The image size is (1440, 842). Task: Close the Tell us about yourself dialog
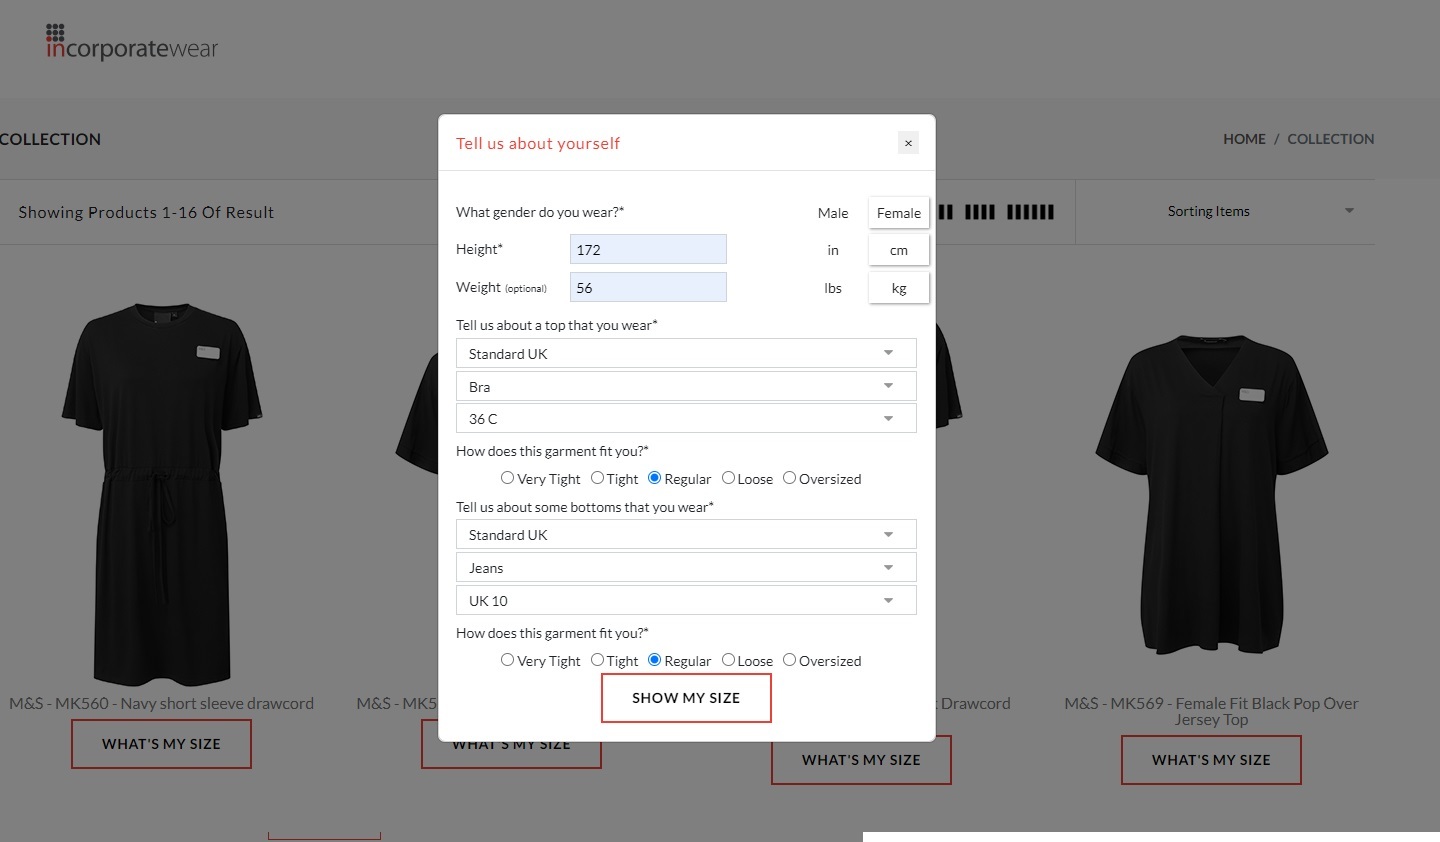point(908,143)
